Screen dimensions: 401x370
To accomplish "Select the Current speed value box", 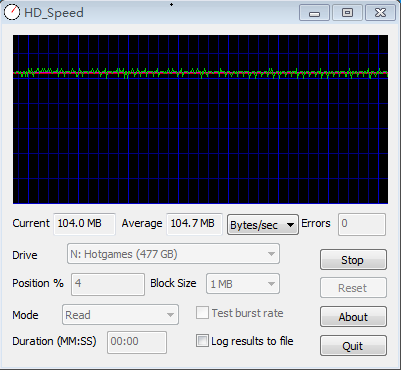I will click(84, 224).
